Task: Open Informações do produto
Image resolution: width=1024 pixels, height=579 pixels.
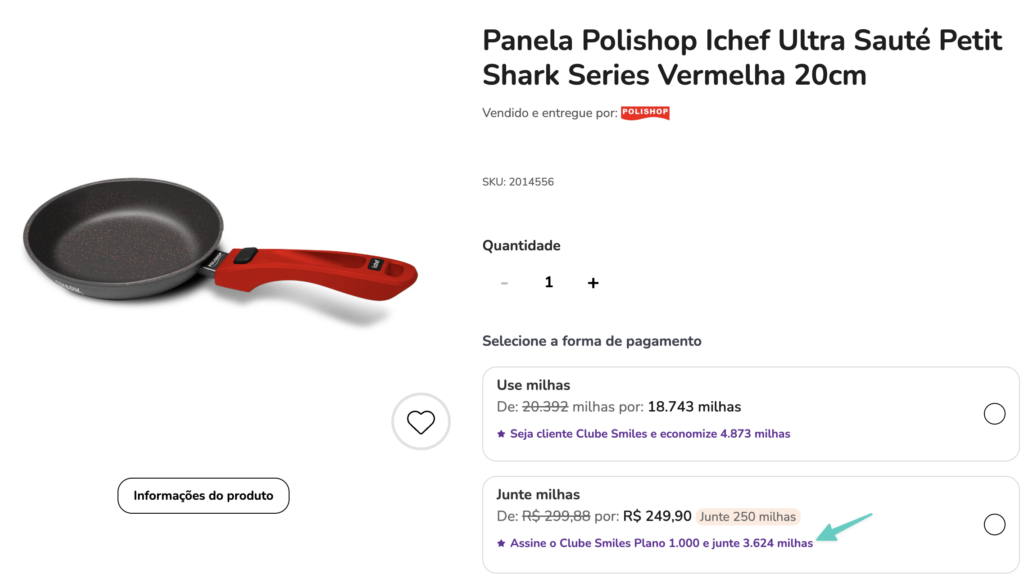Action: 203,495
